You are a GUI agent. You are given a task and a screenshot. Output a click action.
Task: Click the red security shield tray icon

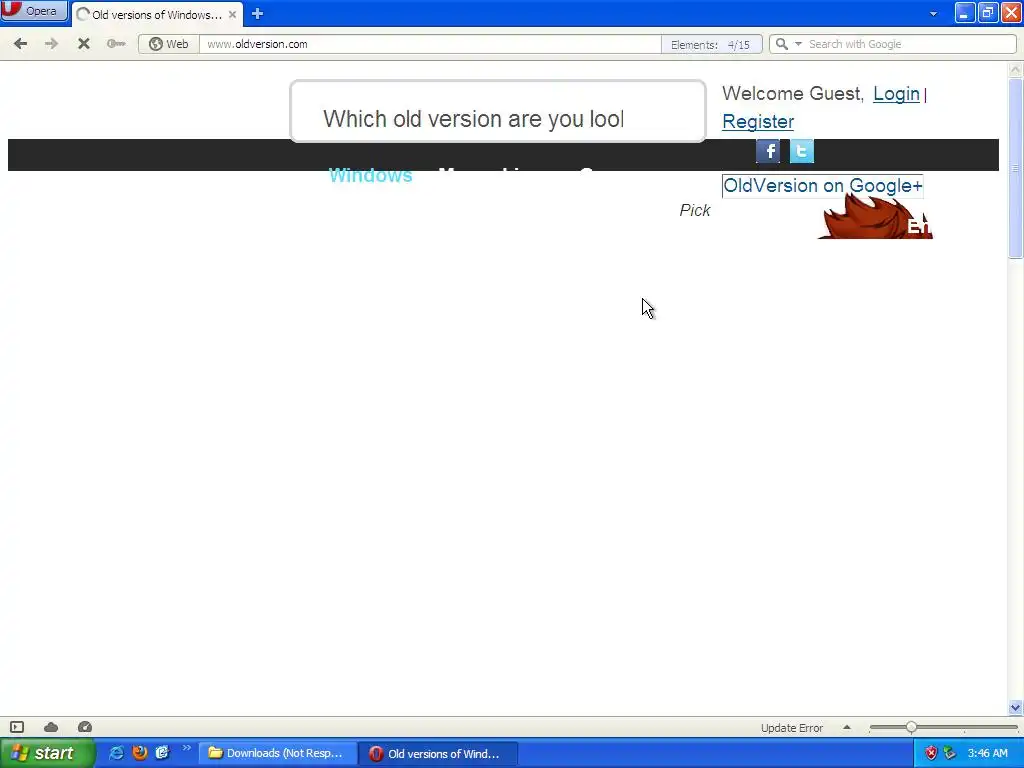pos(931,753)
